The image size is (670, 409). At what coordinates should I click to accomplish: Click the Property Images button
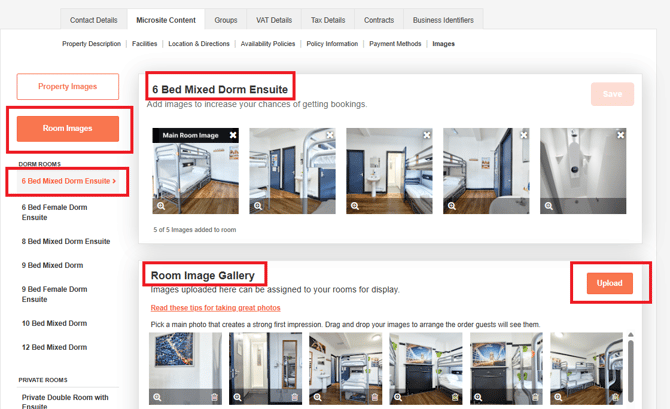coord(68,86)
